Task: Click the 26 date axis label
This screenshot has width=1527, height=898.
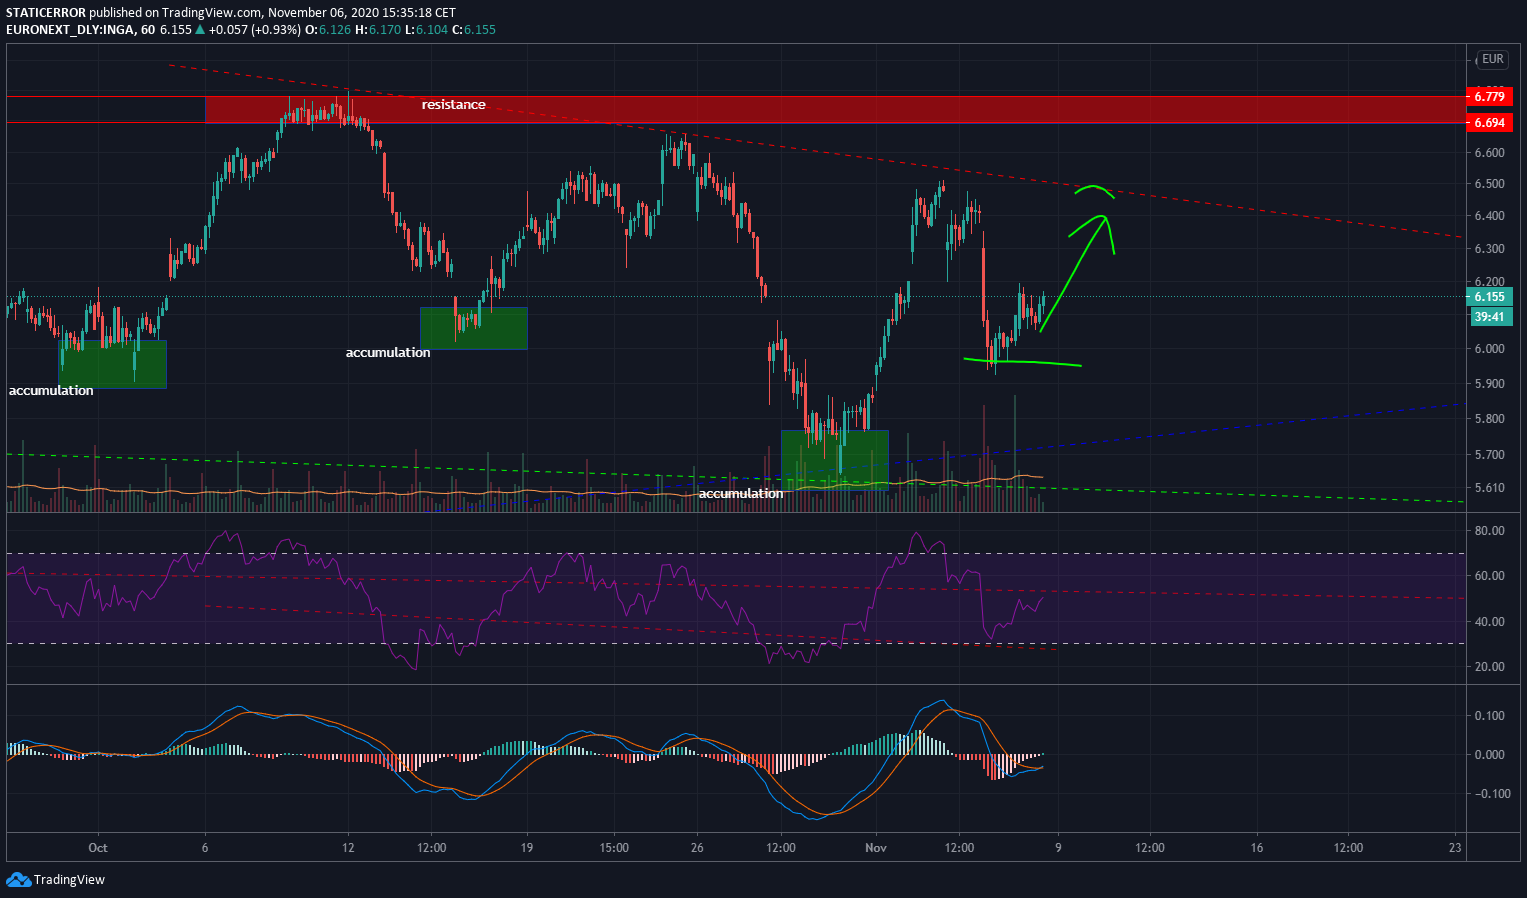Action: pos(697,848)
